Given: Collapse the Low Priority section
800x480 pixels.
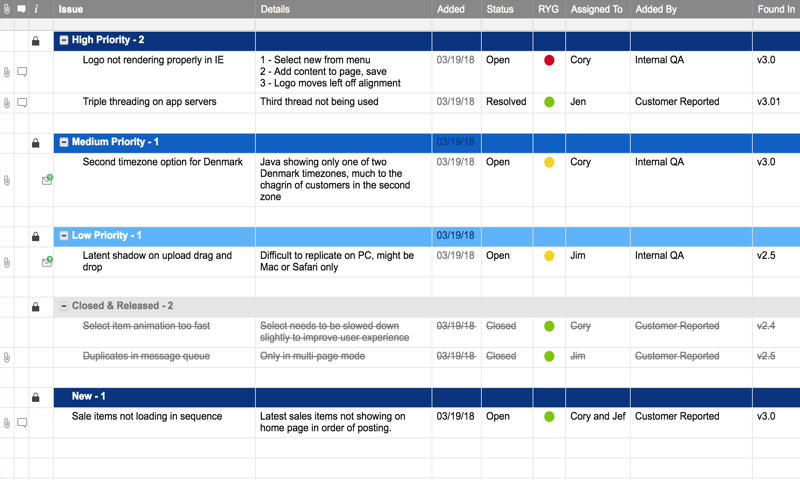Looking at the screenshot, I should click(64, 236).
